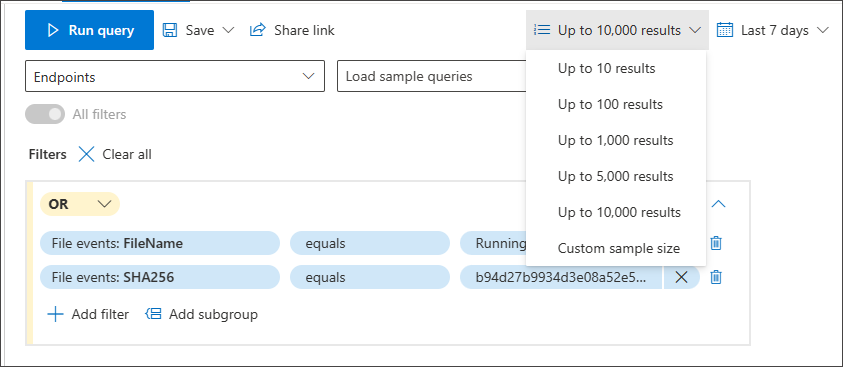The height and width of the screenshot is (367, 843).
Task: Click equals operator in SHA256 row
Action: point(370,277)
